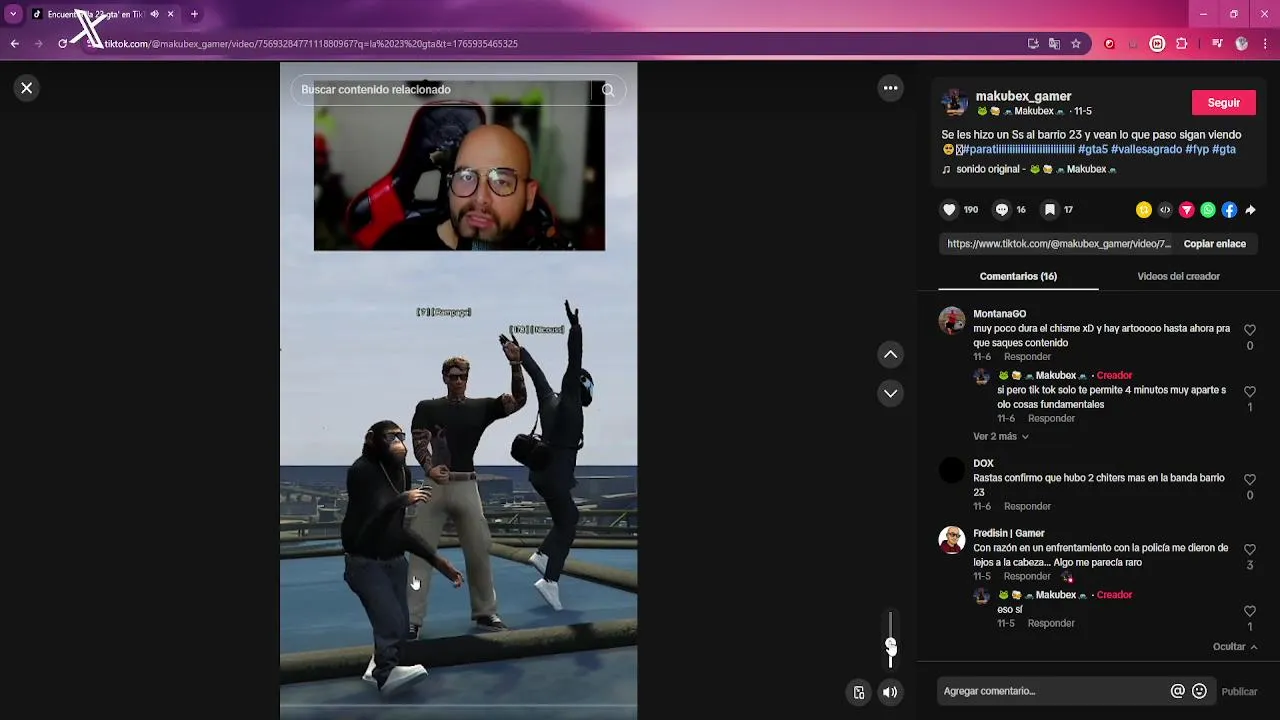Like Makubex's 'eso sí' reply

tap(1249, 611)
